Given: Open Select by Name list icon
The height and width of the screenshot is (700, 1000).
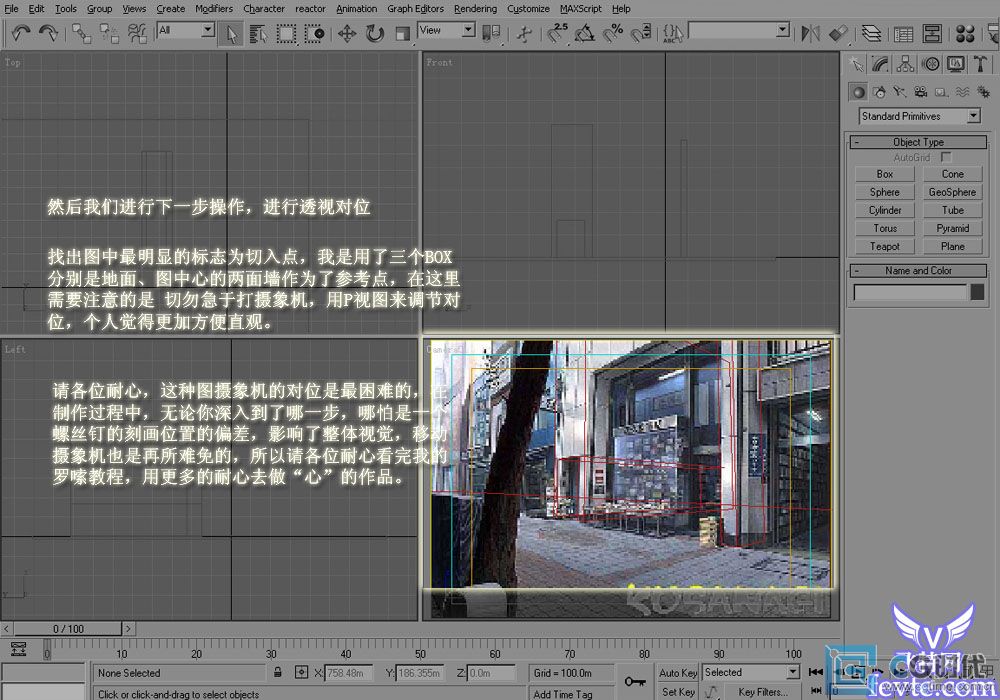Looking at the screenshot, I should (258, 33).
